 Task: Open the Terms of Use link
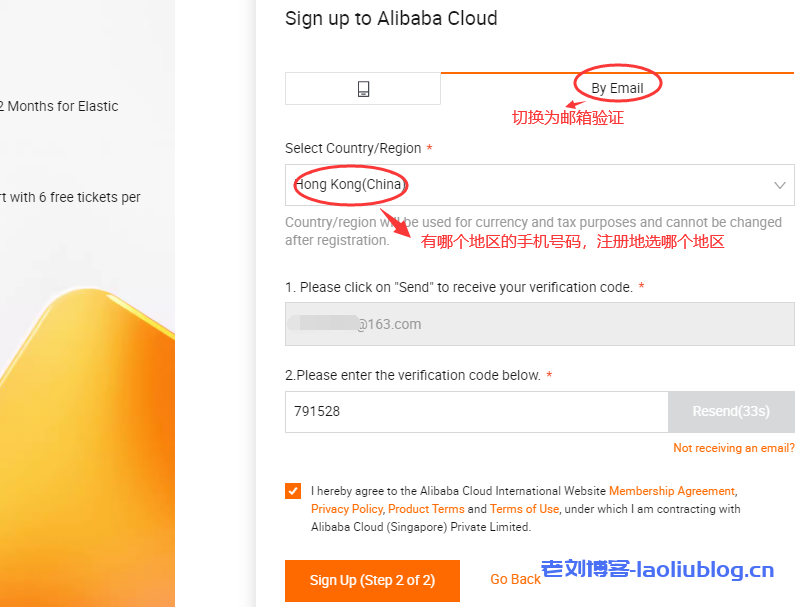tap(524, 509)
